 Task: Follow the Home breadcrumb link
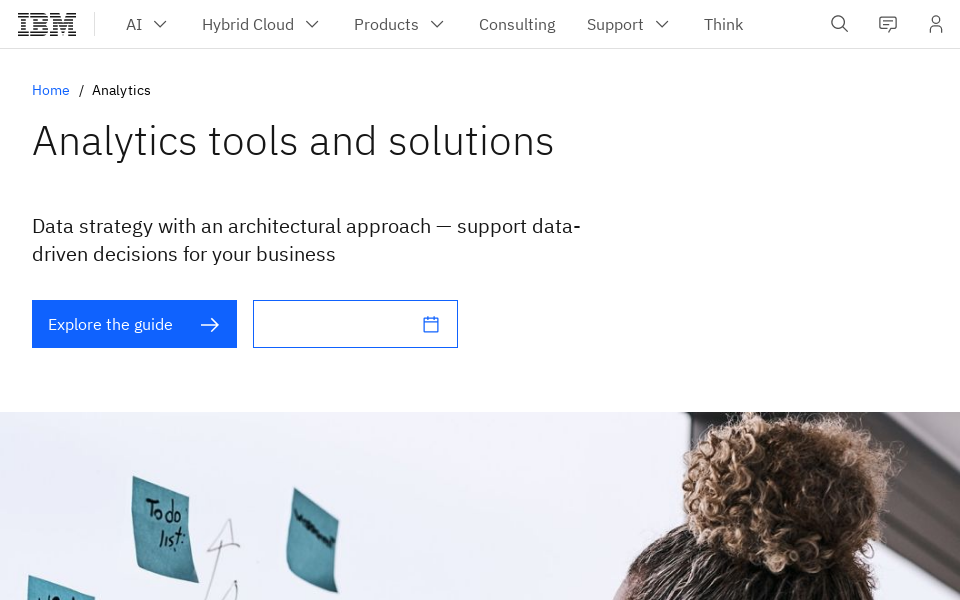tap(51, 90)
